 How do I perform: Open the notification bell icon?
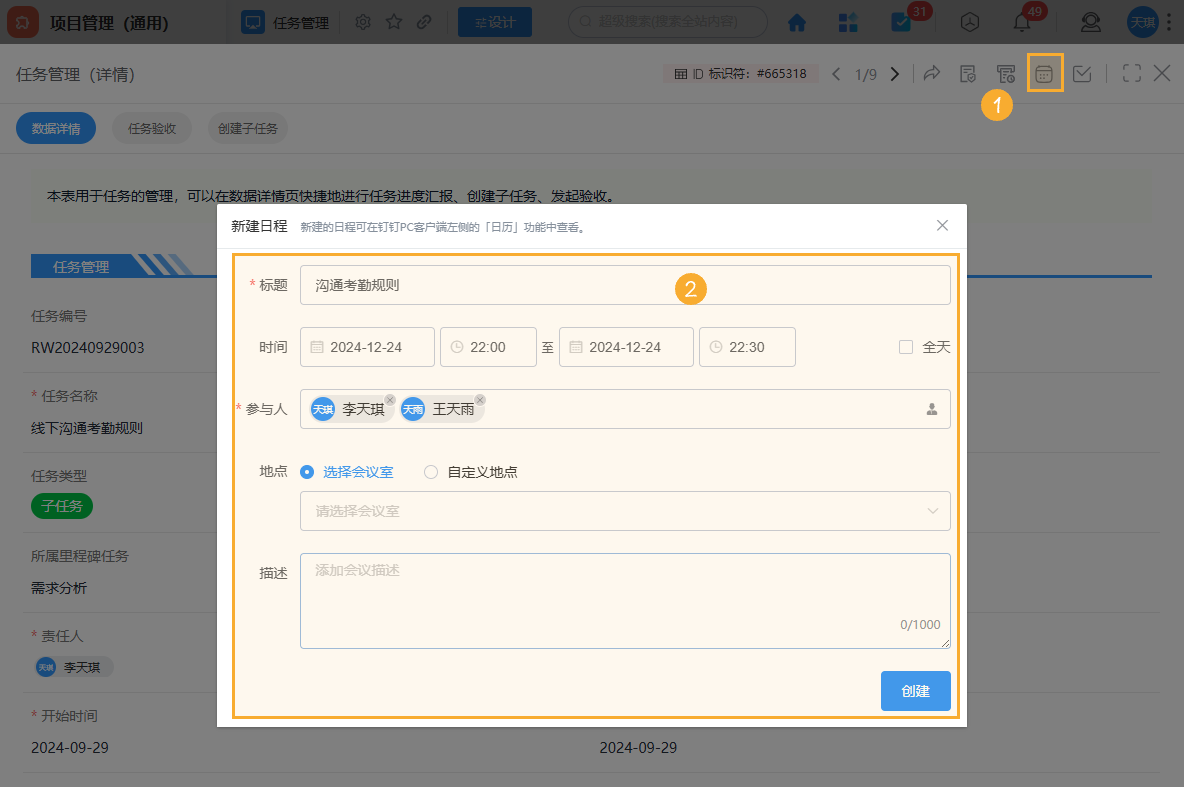pyautogui.click(x=1021, y=22)
